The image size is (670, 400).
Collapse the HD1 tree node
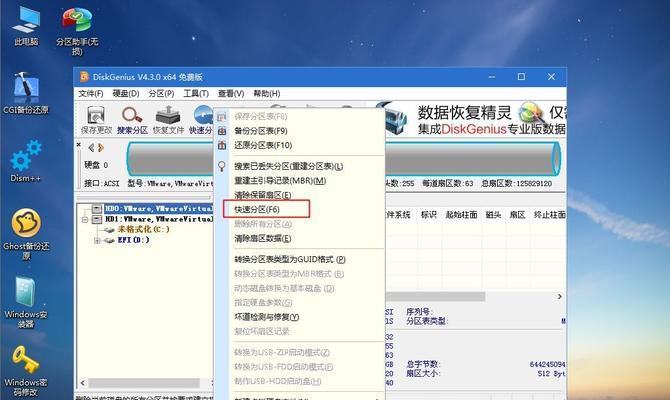(x=85, y=220)
